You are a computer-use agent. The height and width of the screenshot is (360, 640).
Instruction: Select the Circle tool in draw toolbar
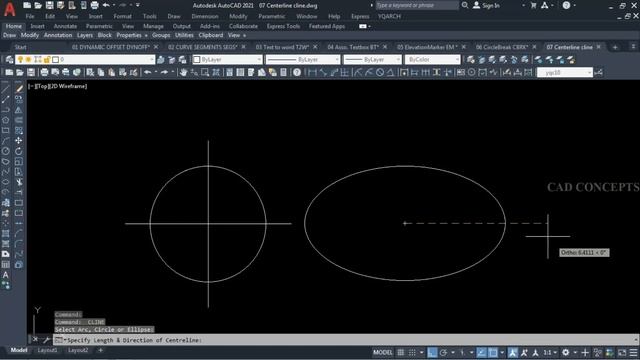click(5, 151)
